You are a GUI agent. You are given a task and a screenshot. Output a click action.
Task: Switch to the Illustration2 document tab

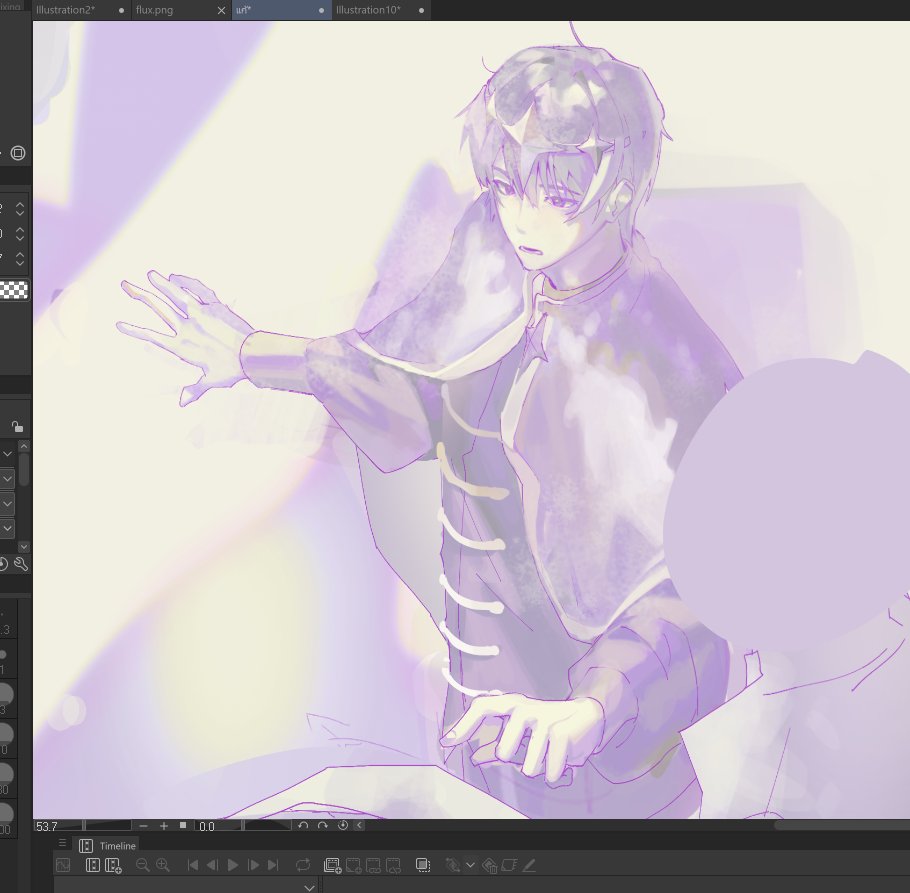81,10
